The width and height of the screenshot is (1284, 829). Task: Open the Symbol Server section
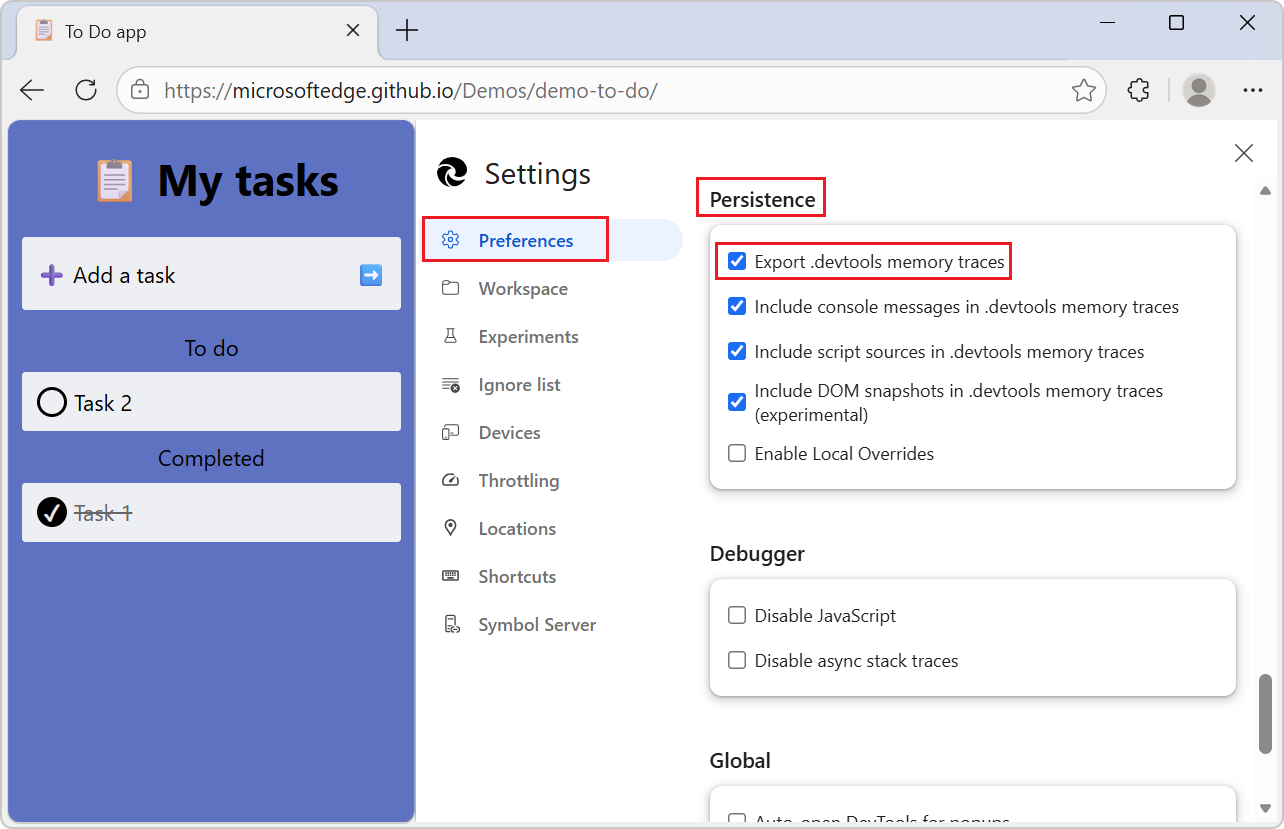(x=537, y=624)
